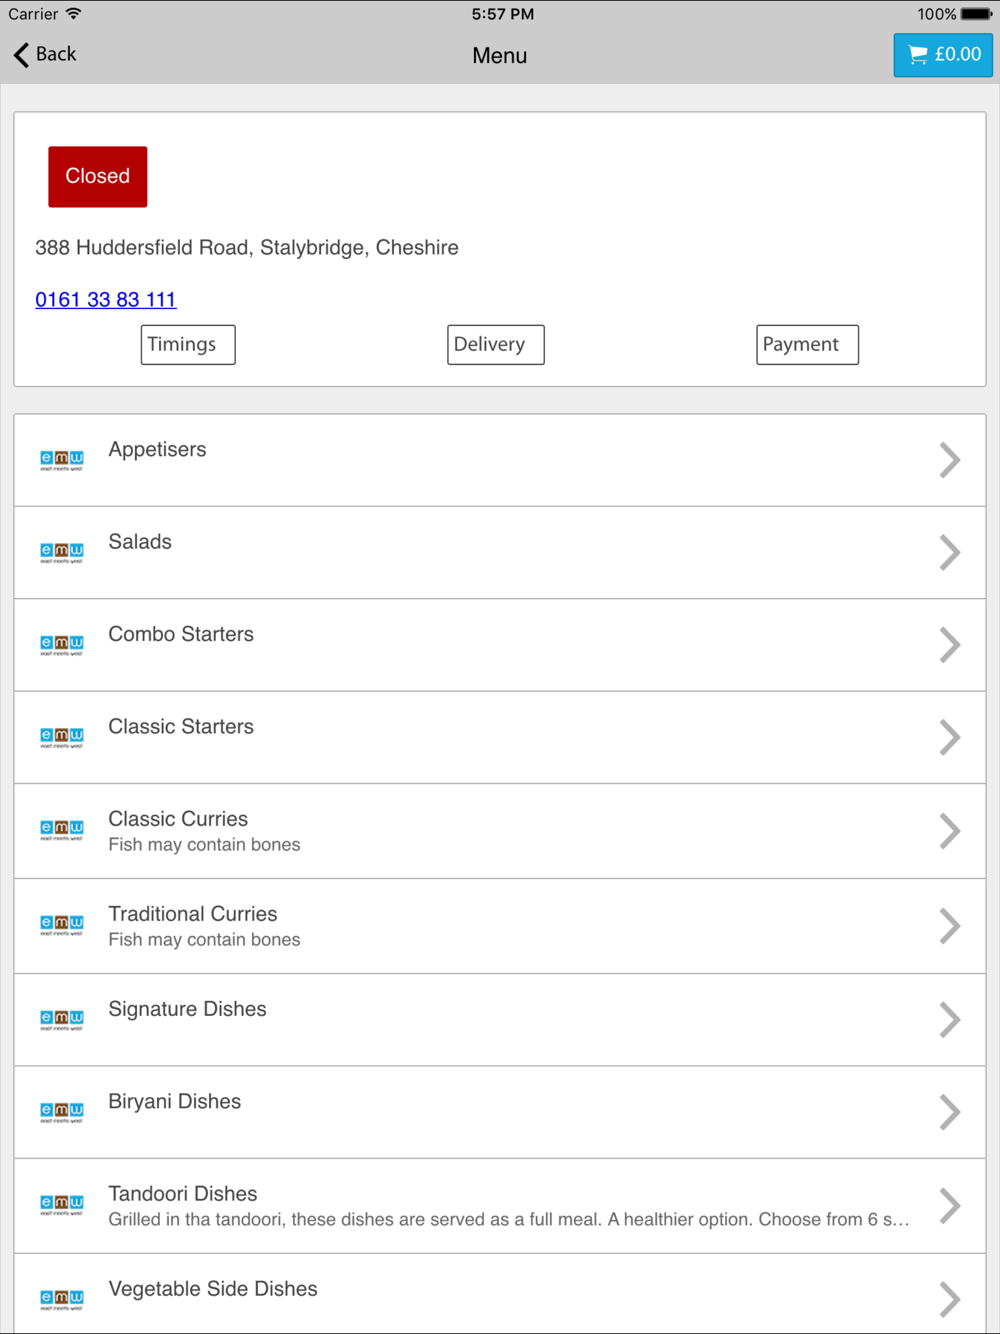The image size is (1000, 1334).
Task: Select the Classic Starters category
Action: point(500,738)
